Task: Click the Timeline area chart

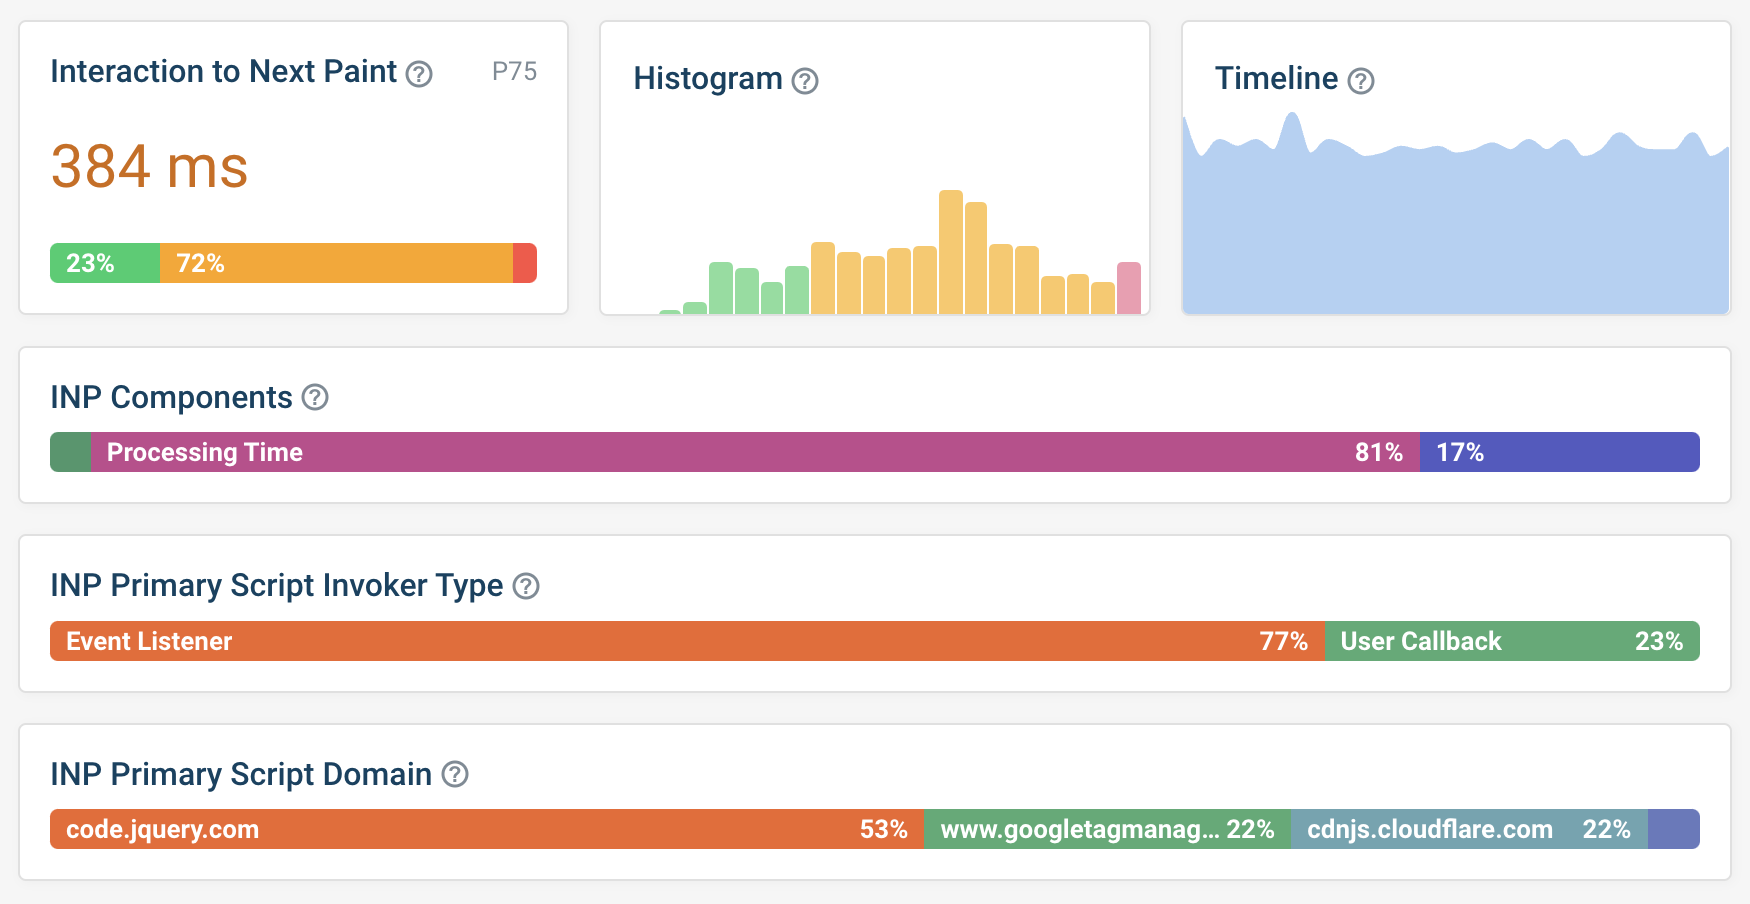Action: (1456, 214)
